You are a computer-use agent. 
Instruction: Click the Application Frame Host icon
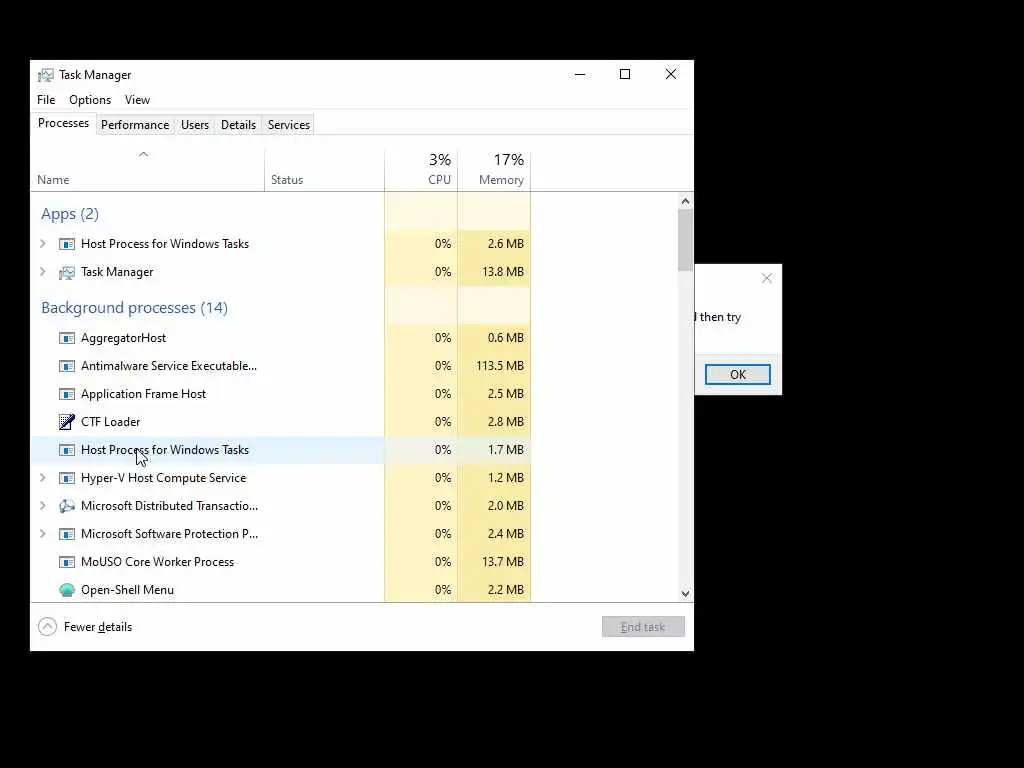[x=67, y=394]
